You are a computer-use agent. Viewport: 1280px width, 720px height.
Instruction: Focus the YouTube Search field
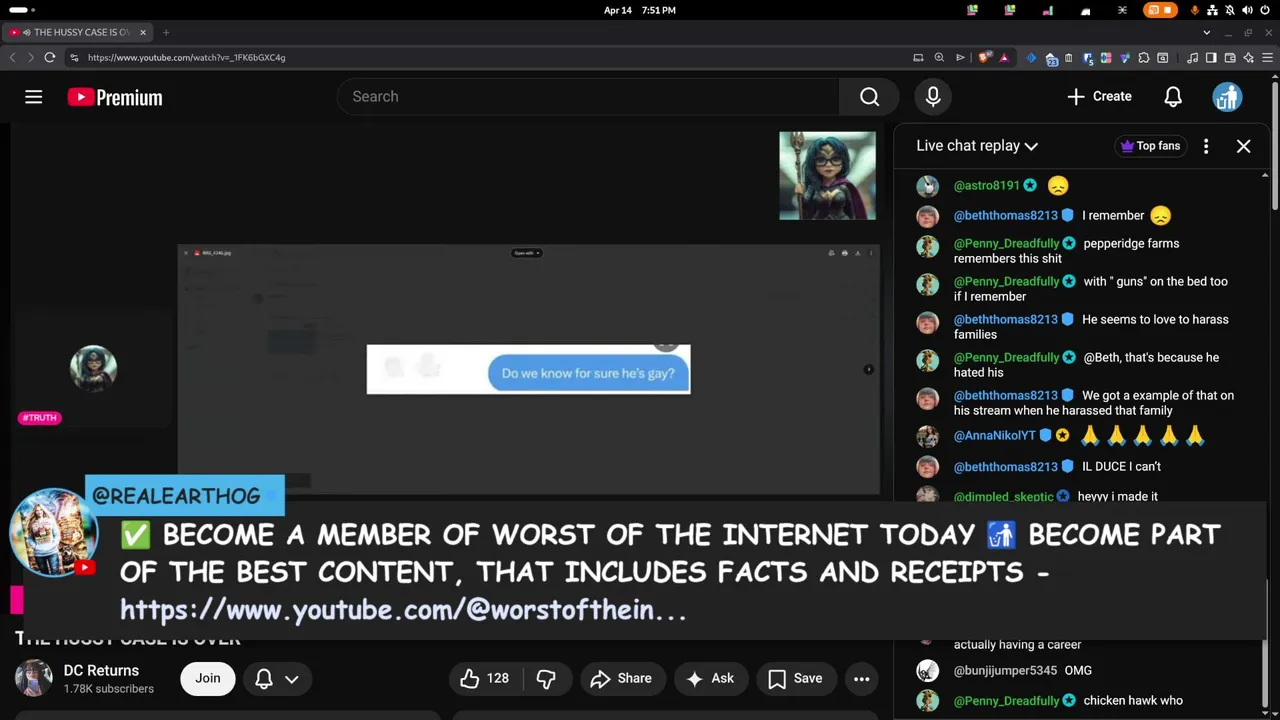(x=589, y=97)
